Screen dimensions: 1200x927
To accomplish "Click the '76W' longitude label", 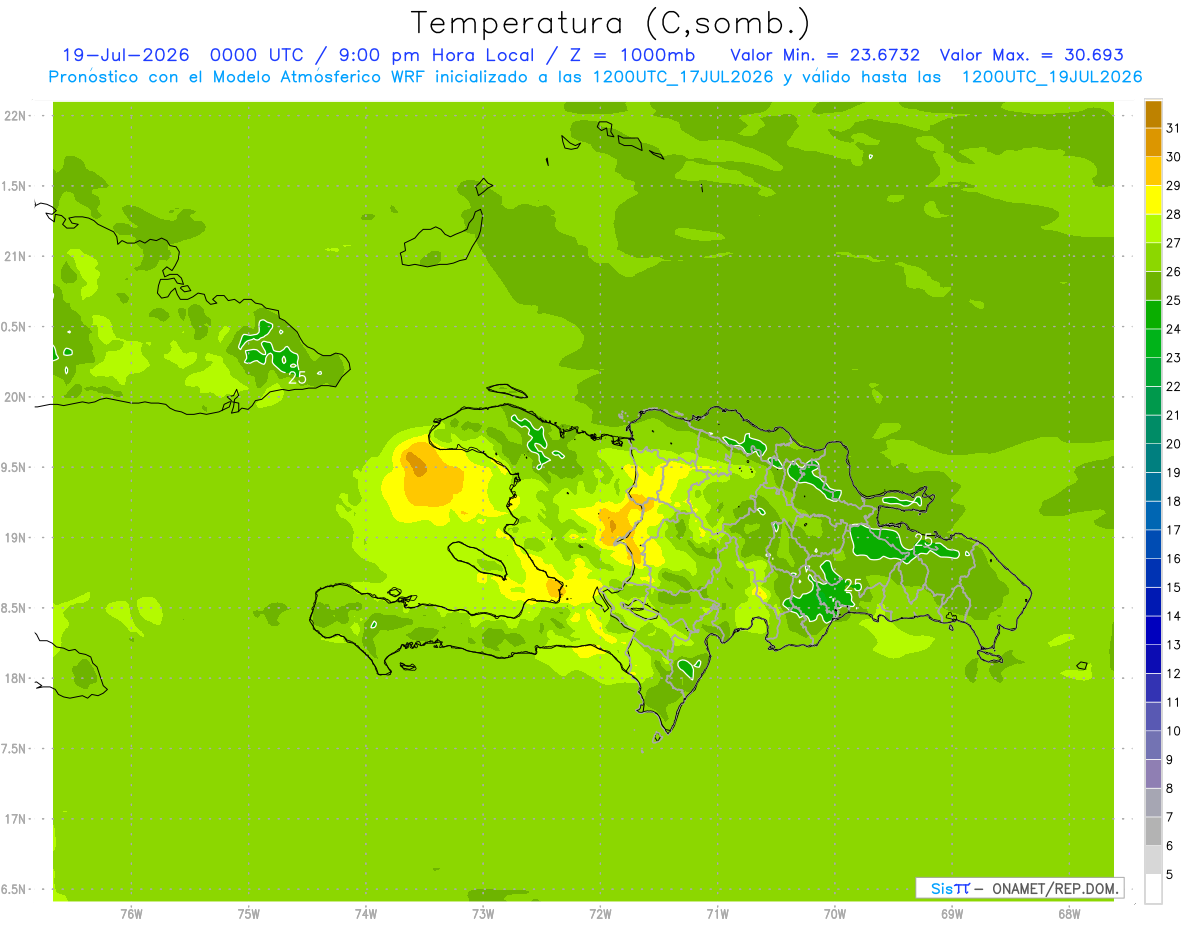I will point(131,914).
